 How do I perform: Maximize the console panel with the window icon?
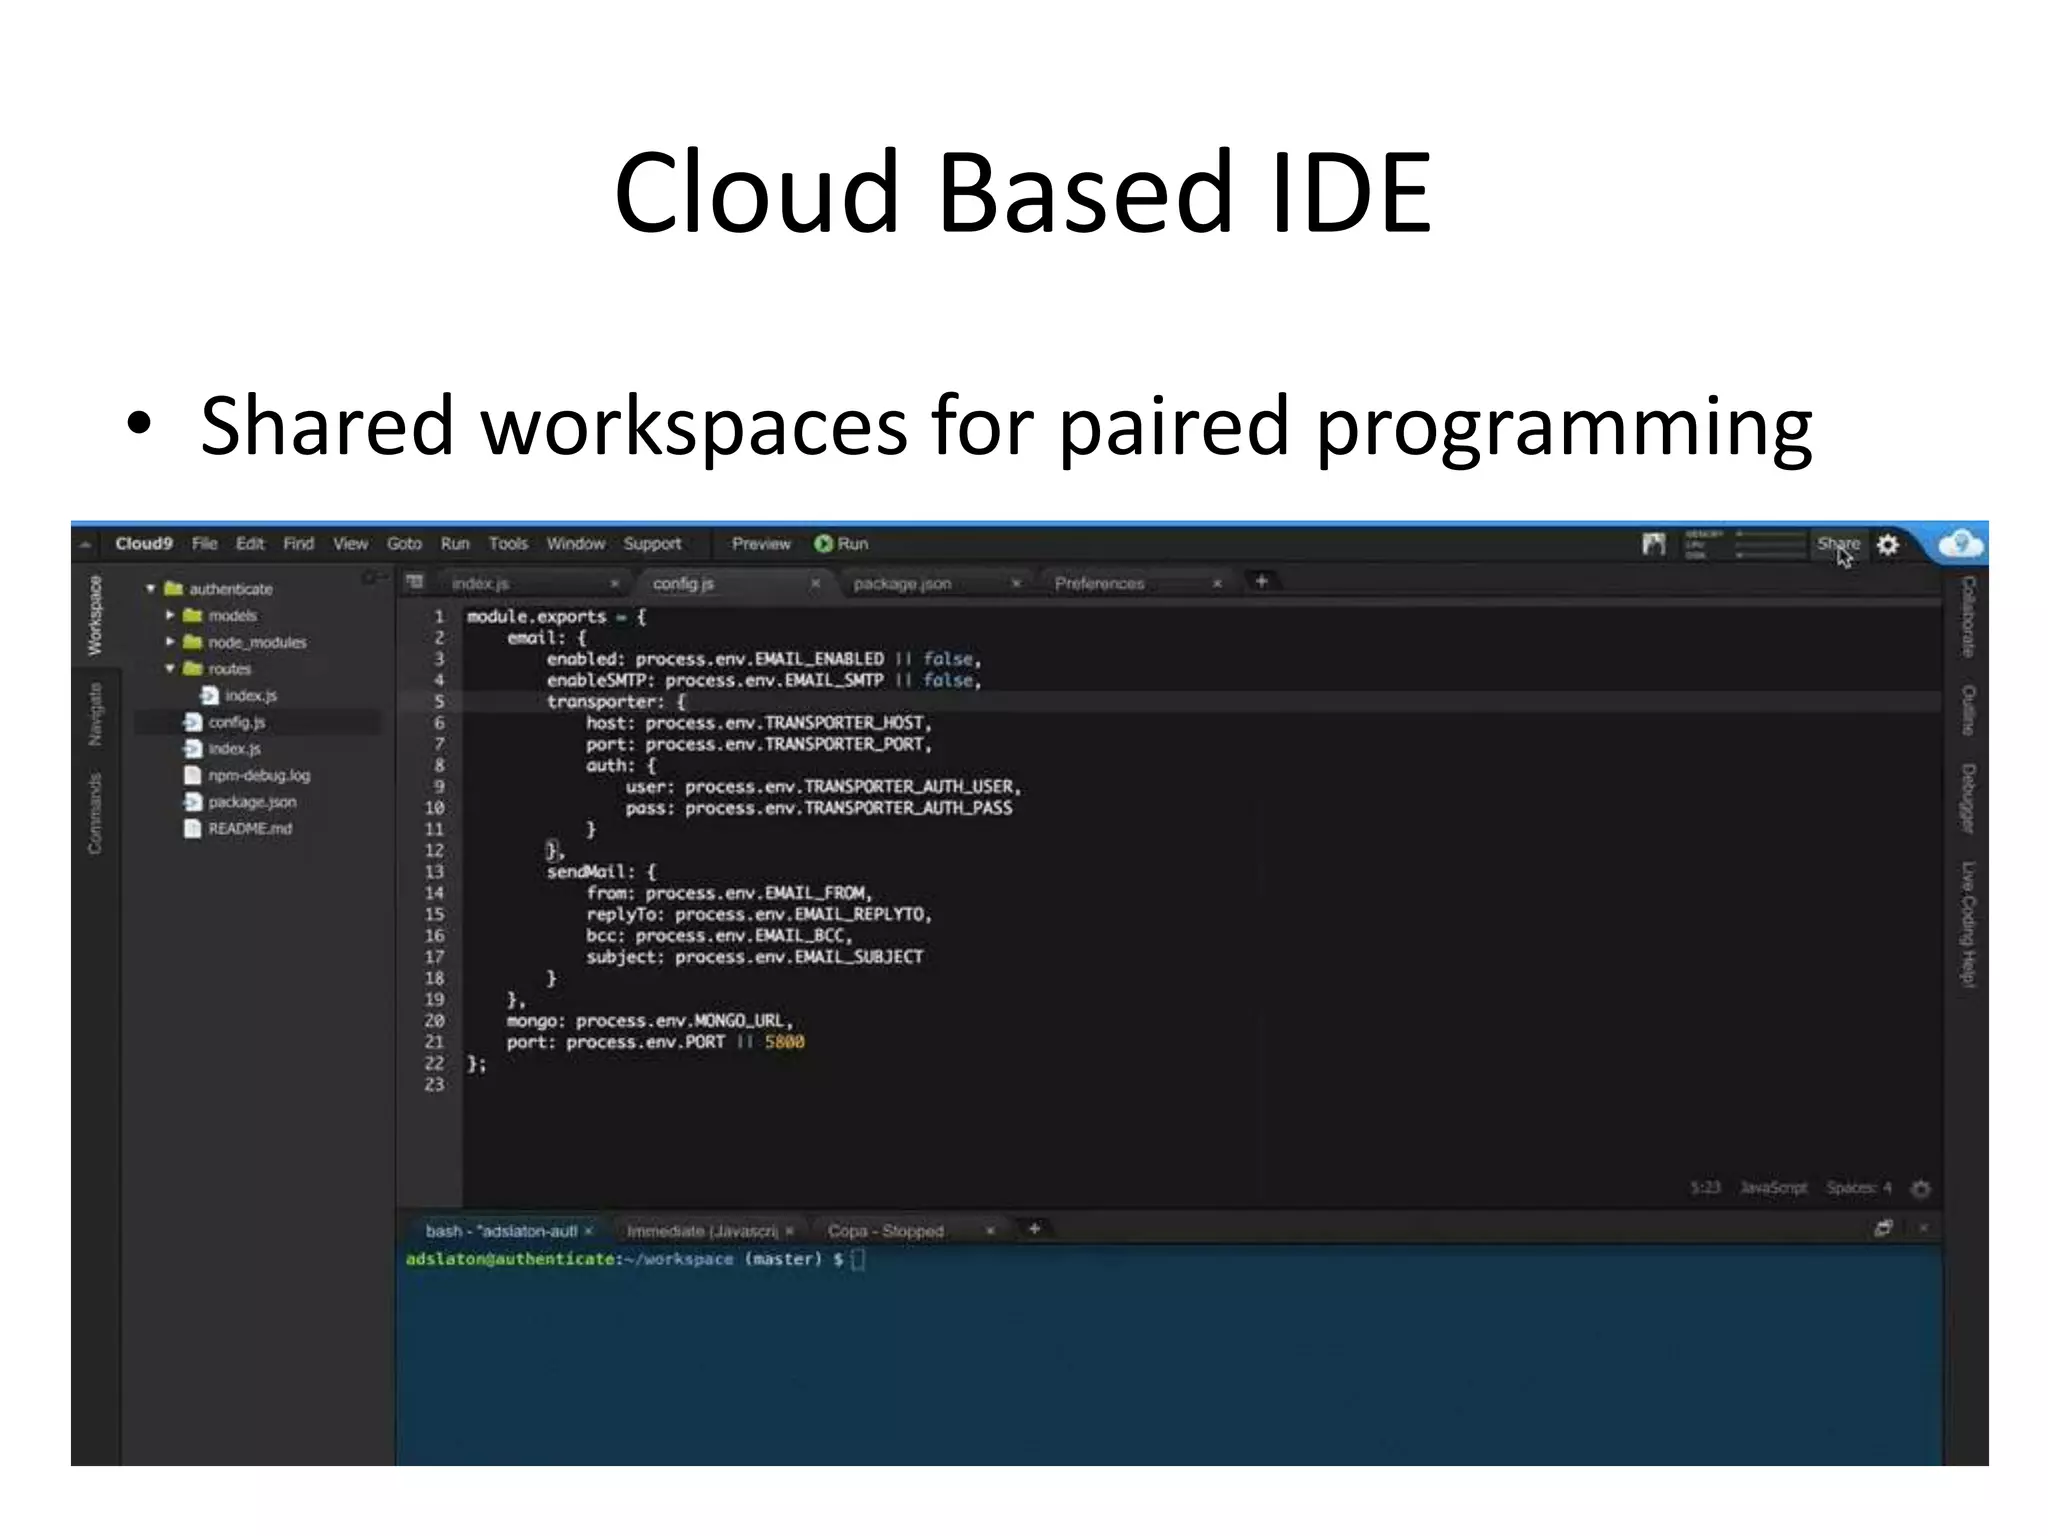[1883, 1228]
